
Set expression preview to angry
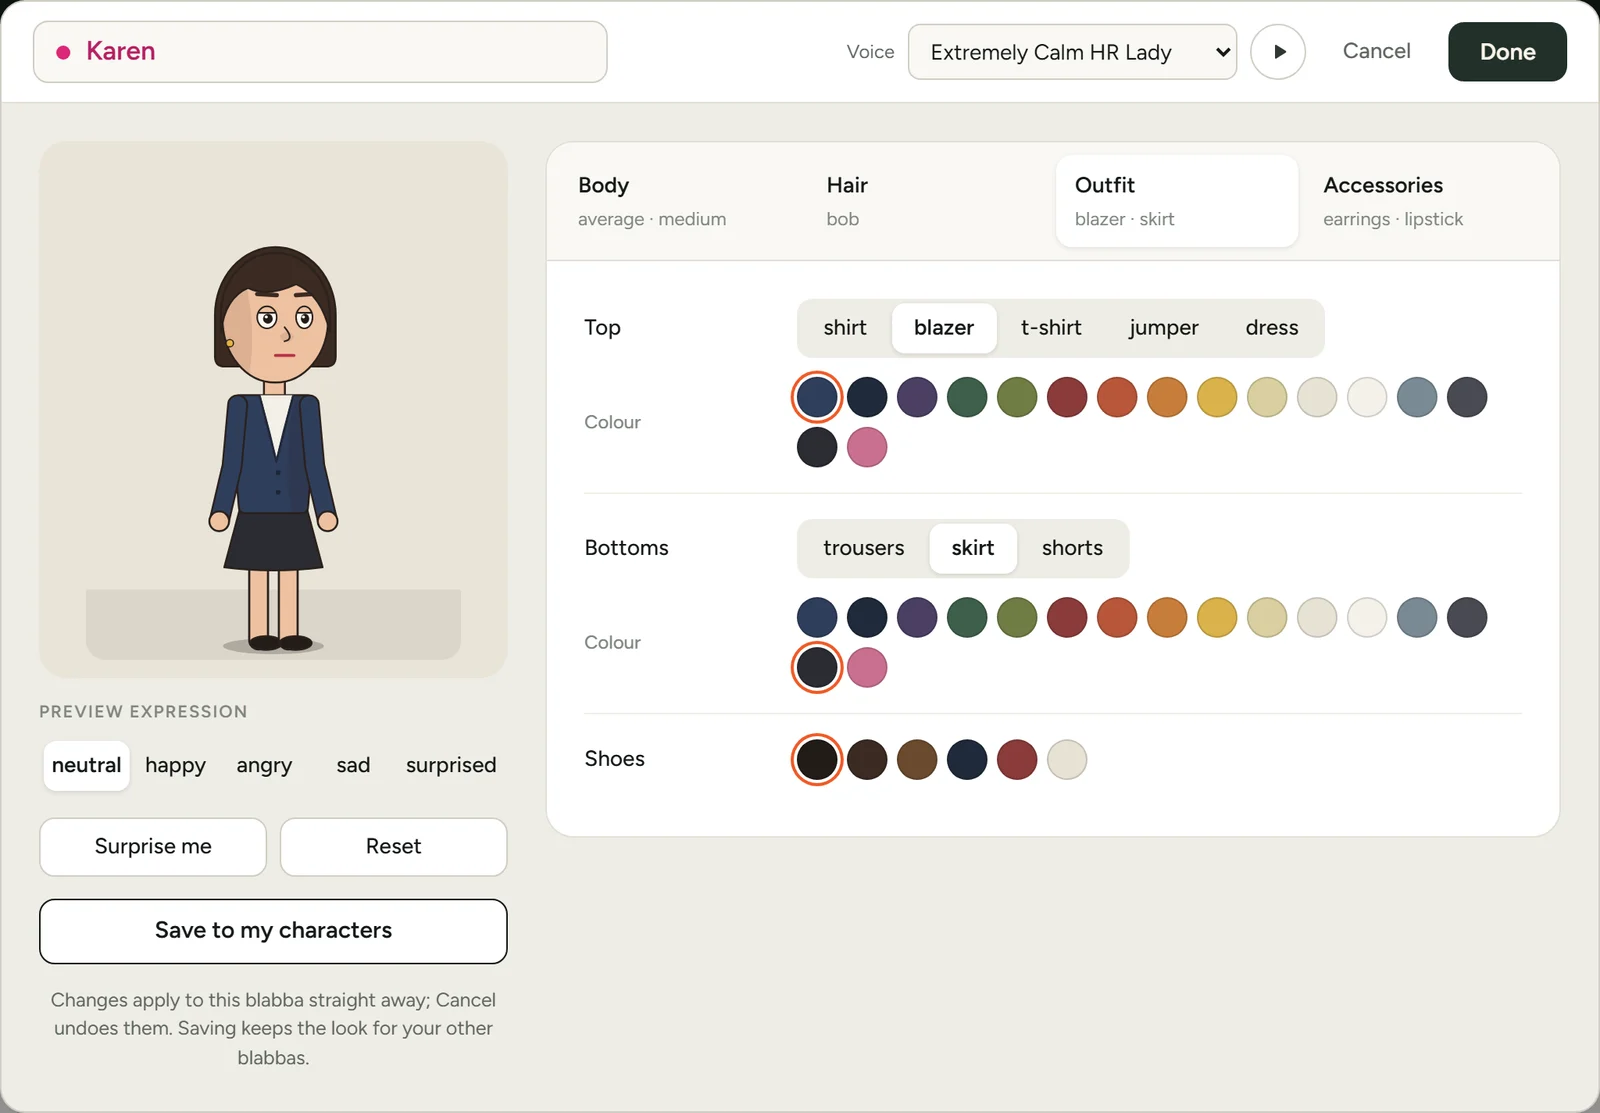click(264, 766)
